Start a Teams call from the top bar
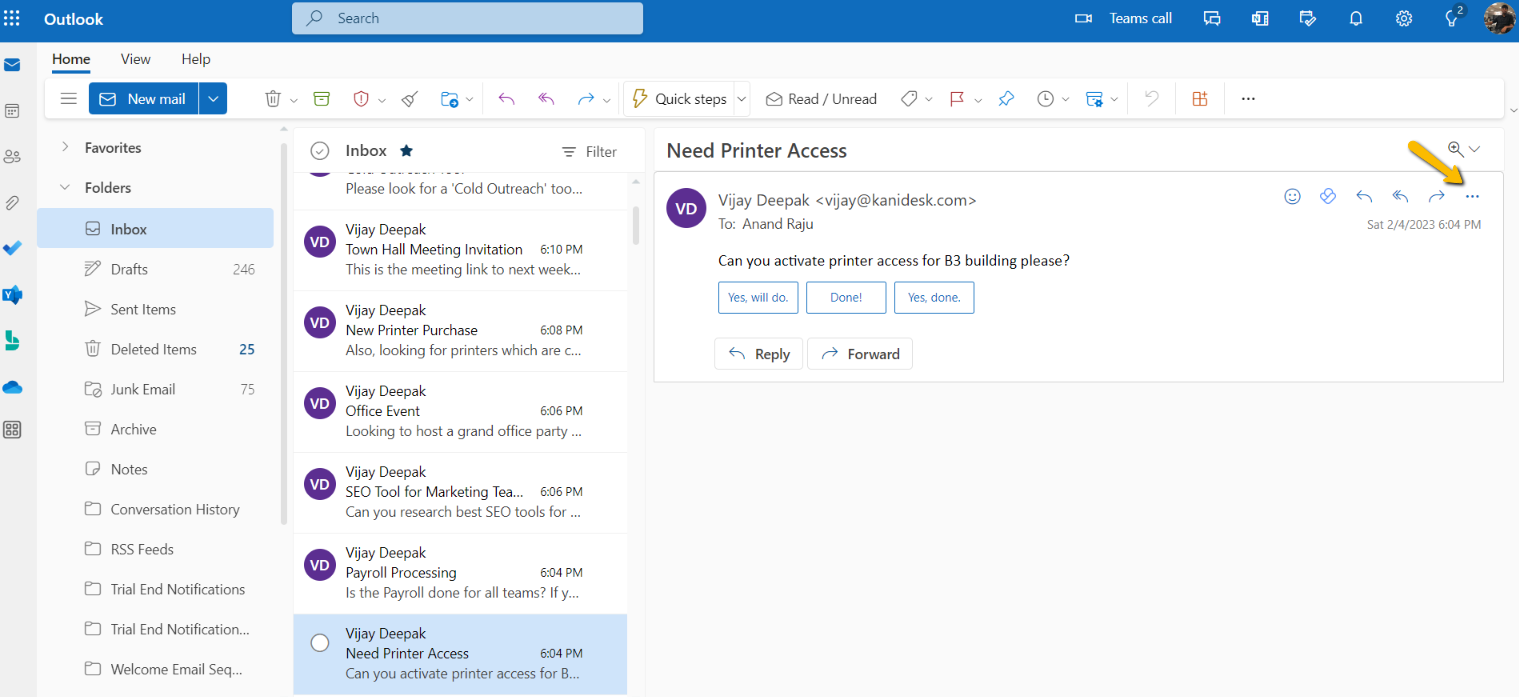Screen dimensions: 1519x697 [x=1122, y=18]
